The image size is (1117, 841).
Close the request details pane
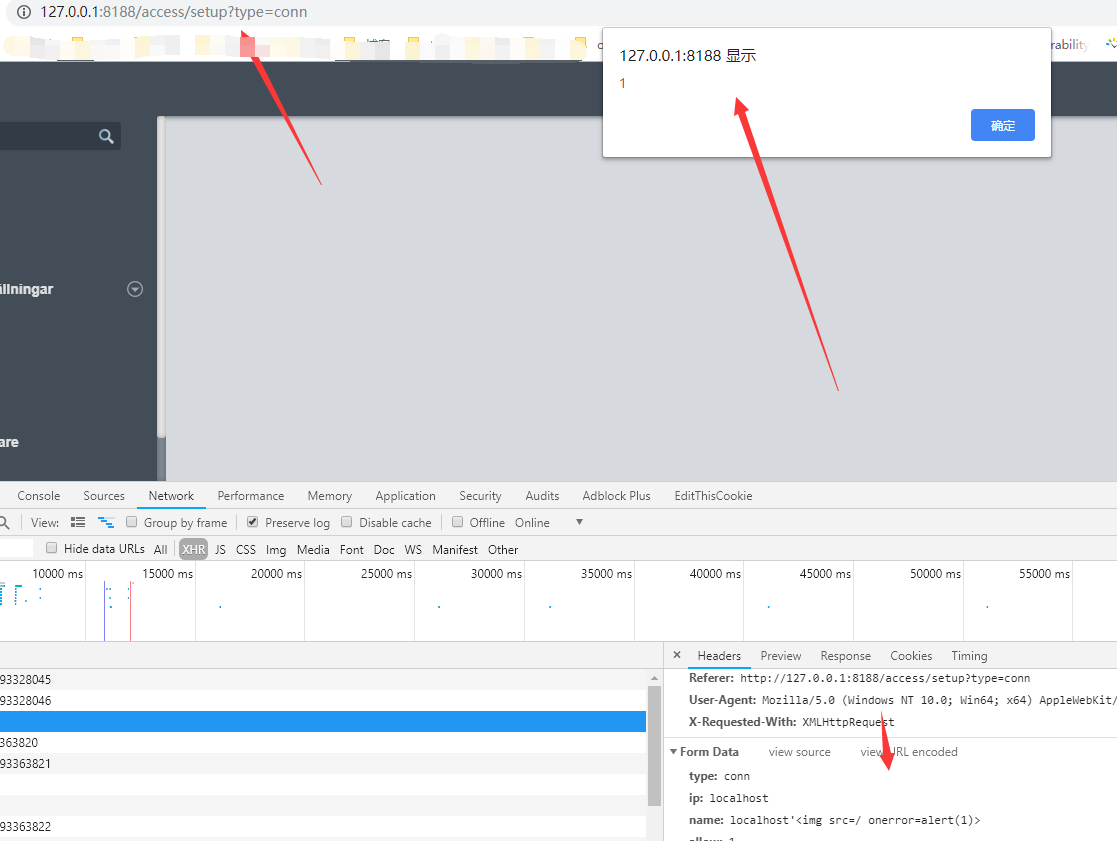(x=677, y=656)
